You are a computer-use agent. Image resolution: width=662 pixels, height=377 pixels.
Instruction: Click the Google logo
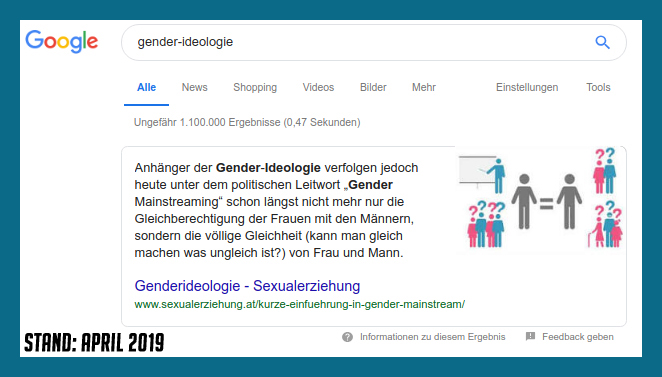(x=62, y=41)
